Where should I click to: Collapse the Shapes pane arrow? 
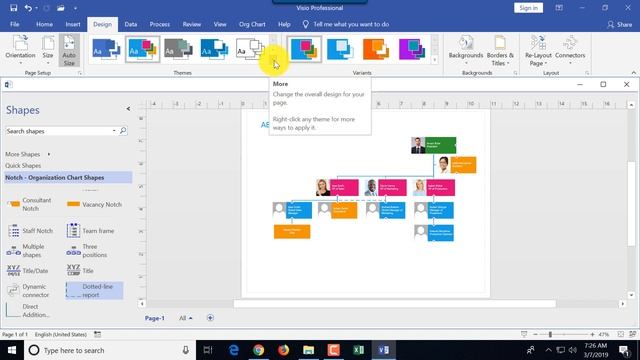click(x=128, y=109)
